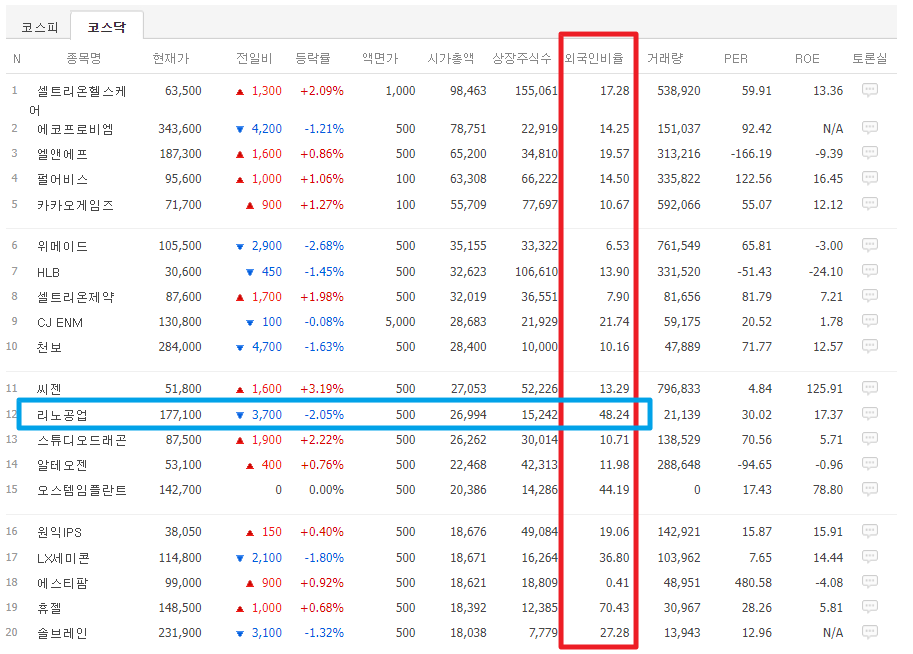Click the 전일비 column header
This screenshot has height=654, width=913.
coord(254,58)
